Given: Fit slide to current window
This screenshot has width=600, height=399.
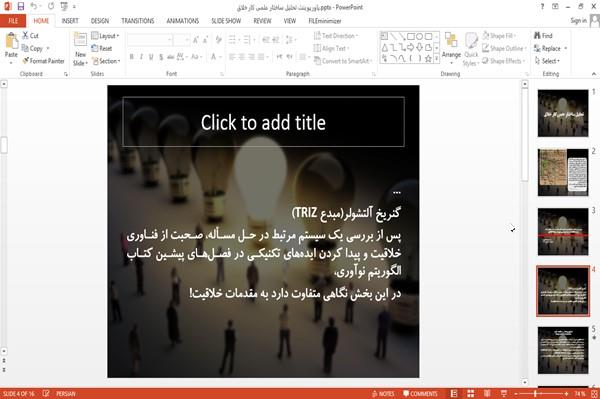Looking at the screenshot, I should (594, 394).
